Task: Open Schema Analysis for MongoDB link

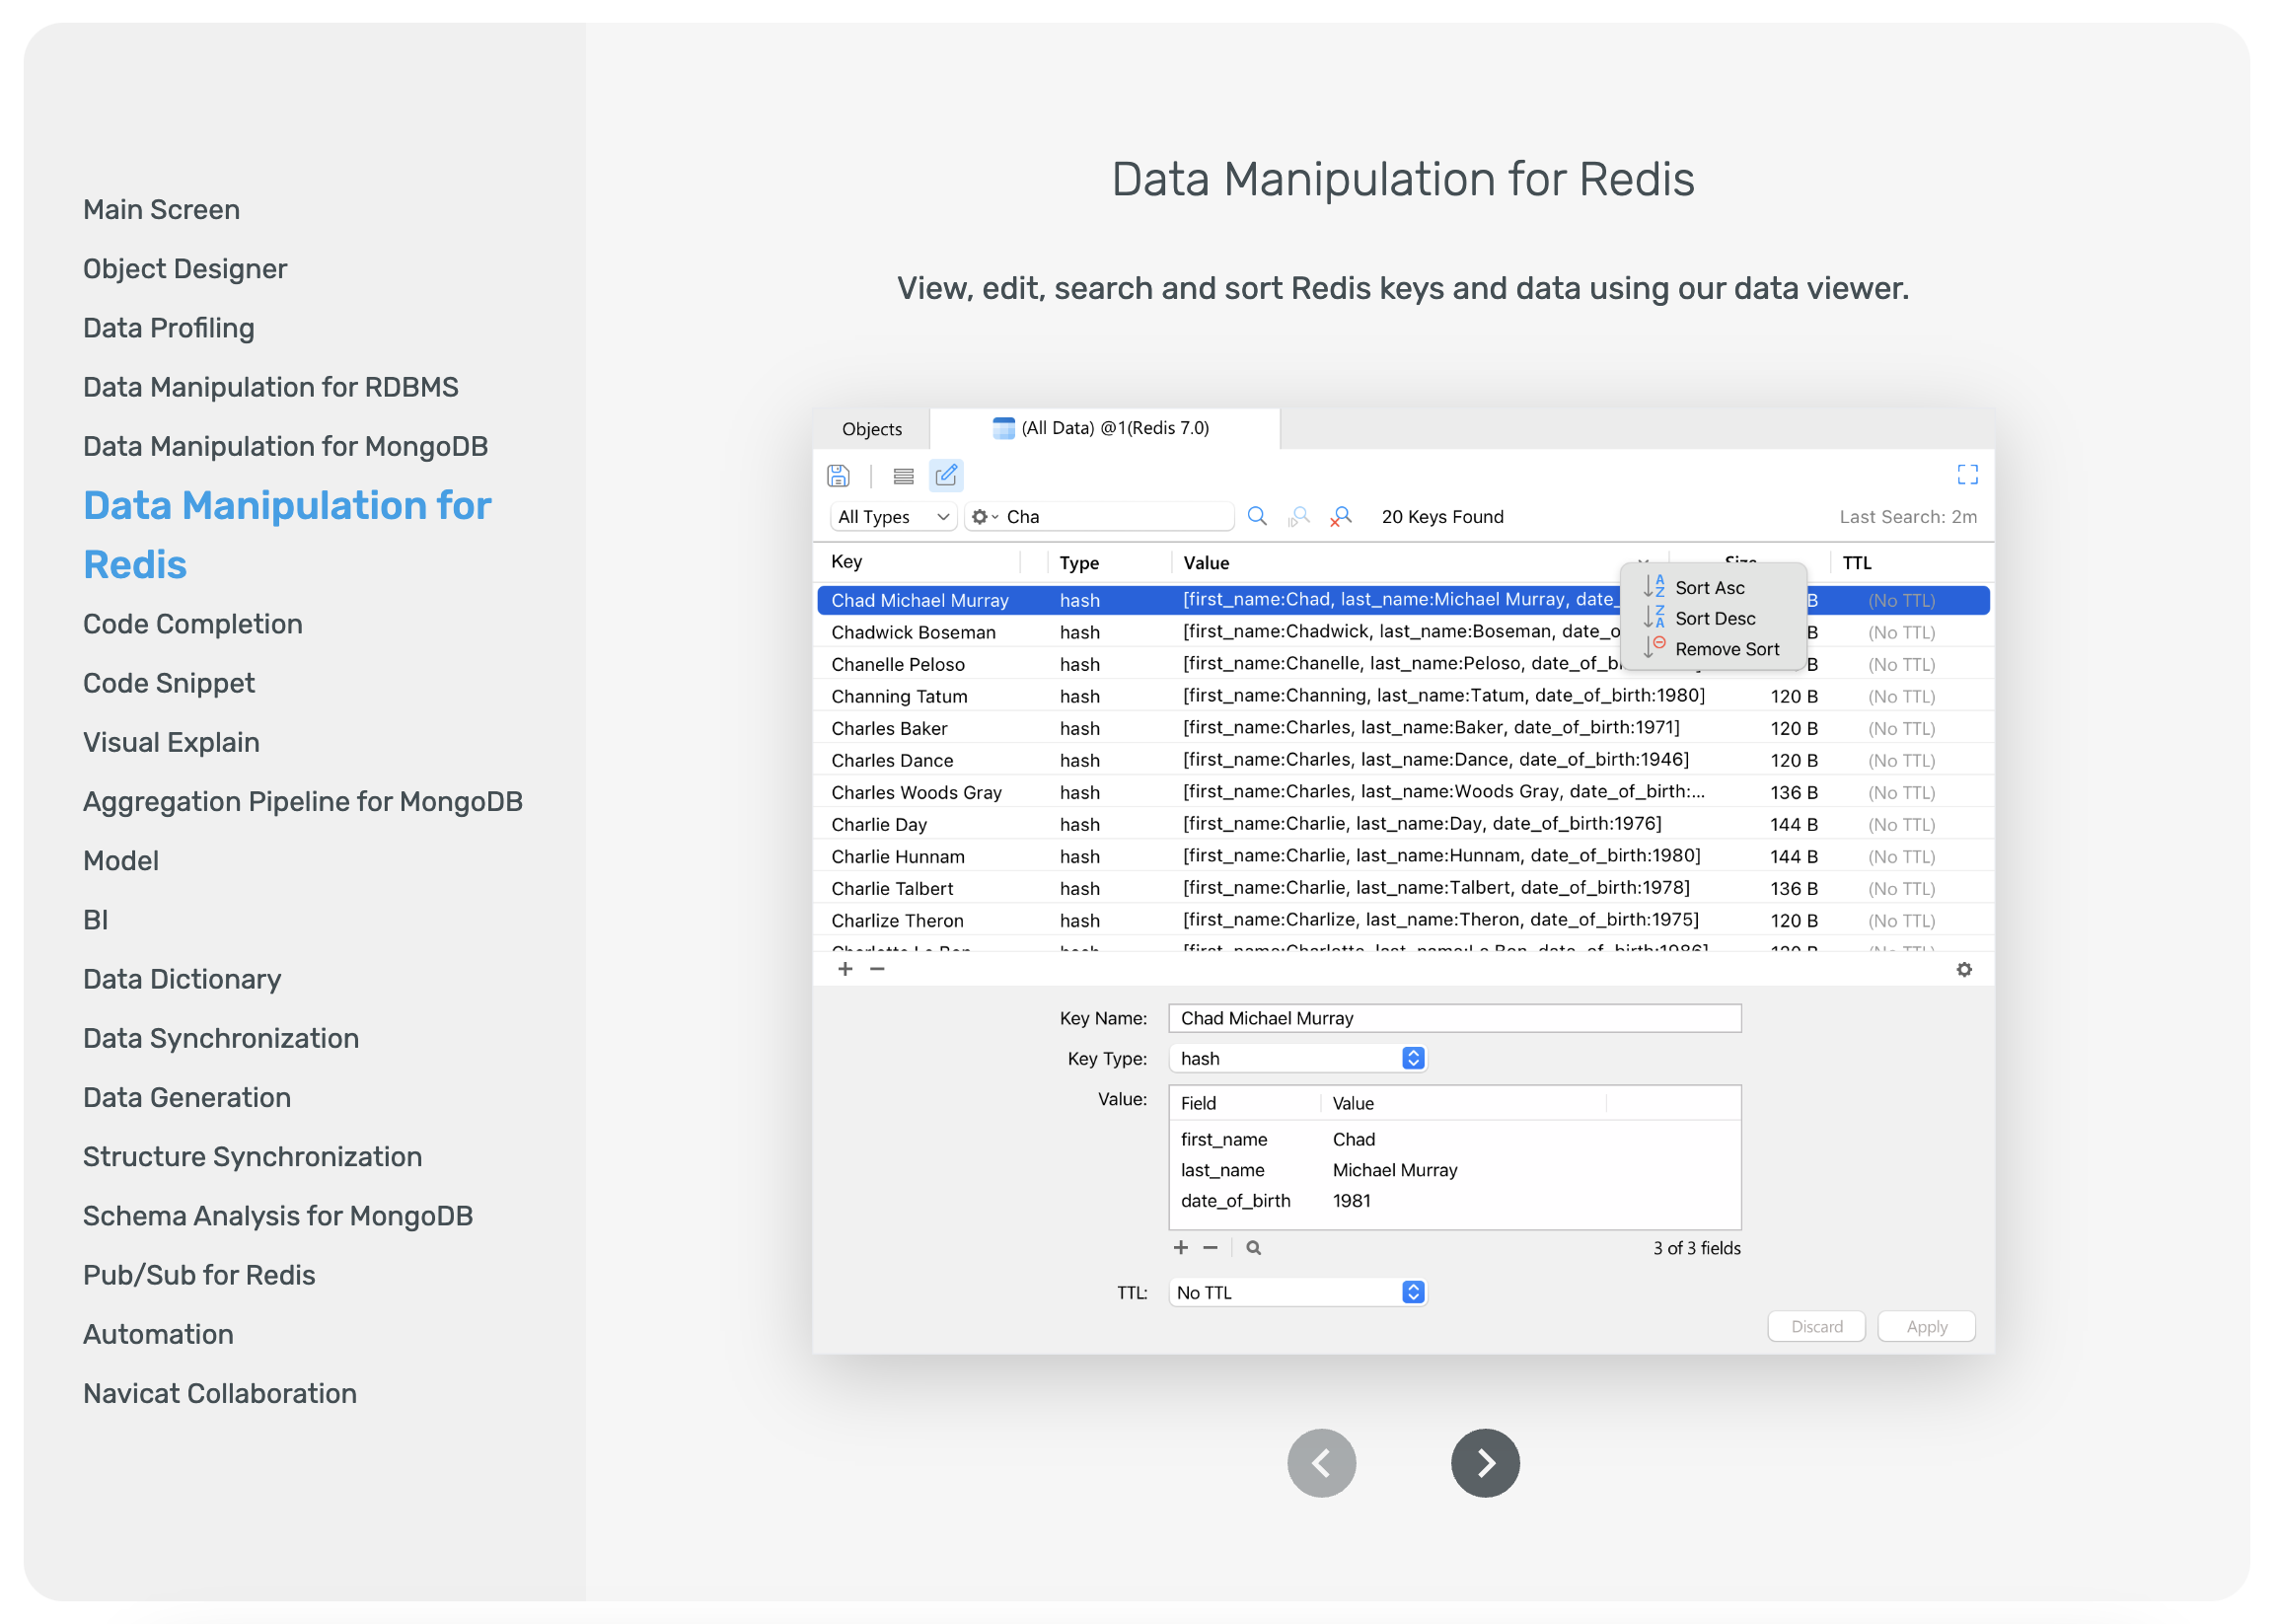Action: pos(277,1216)
